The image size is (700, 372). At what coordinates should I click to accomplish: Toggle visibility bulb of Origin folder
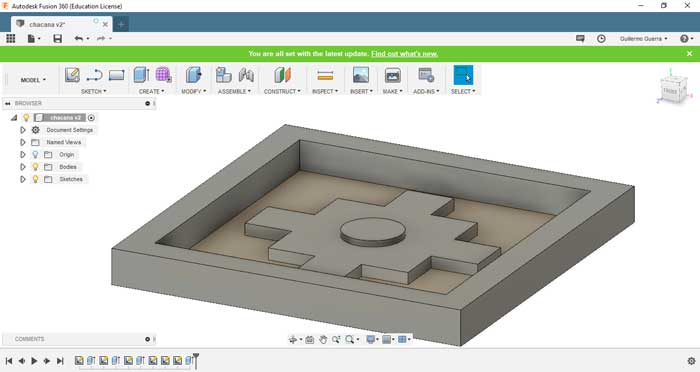[35, 155]
